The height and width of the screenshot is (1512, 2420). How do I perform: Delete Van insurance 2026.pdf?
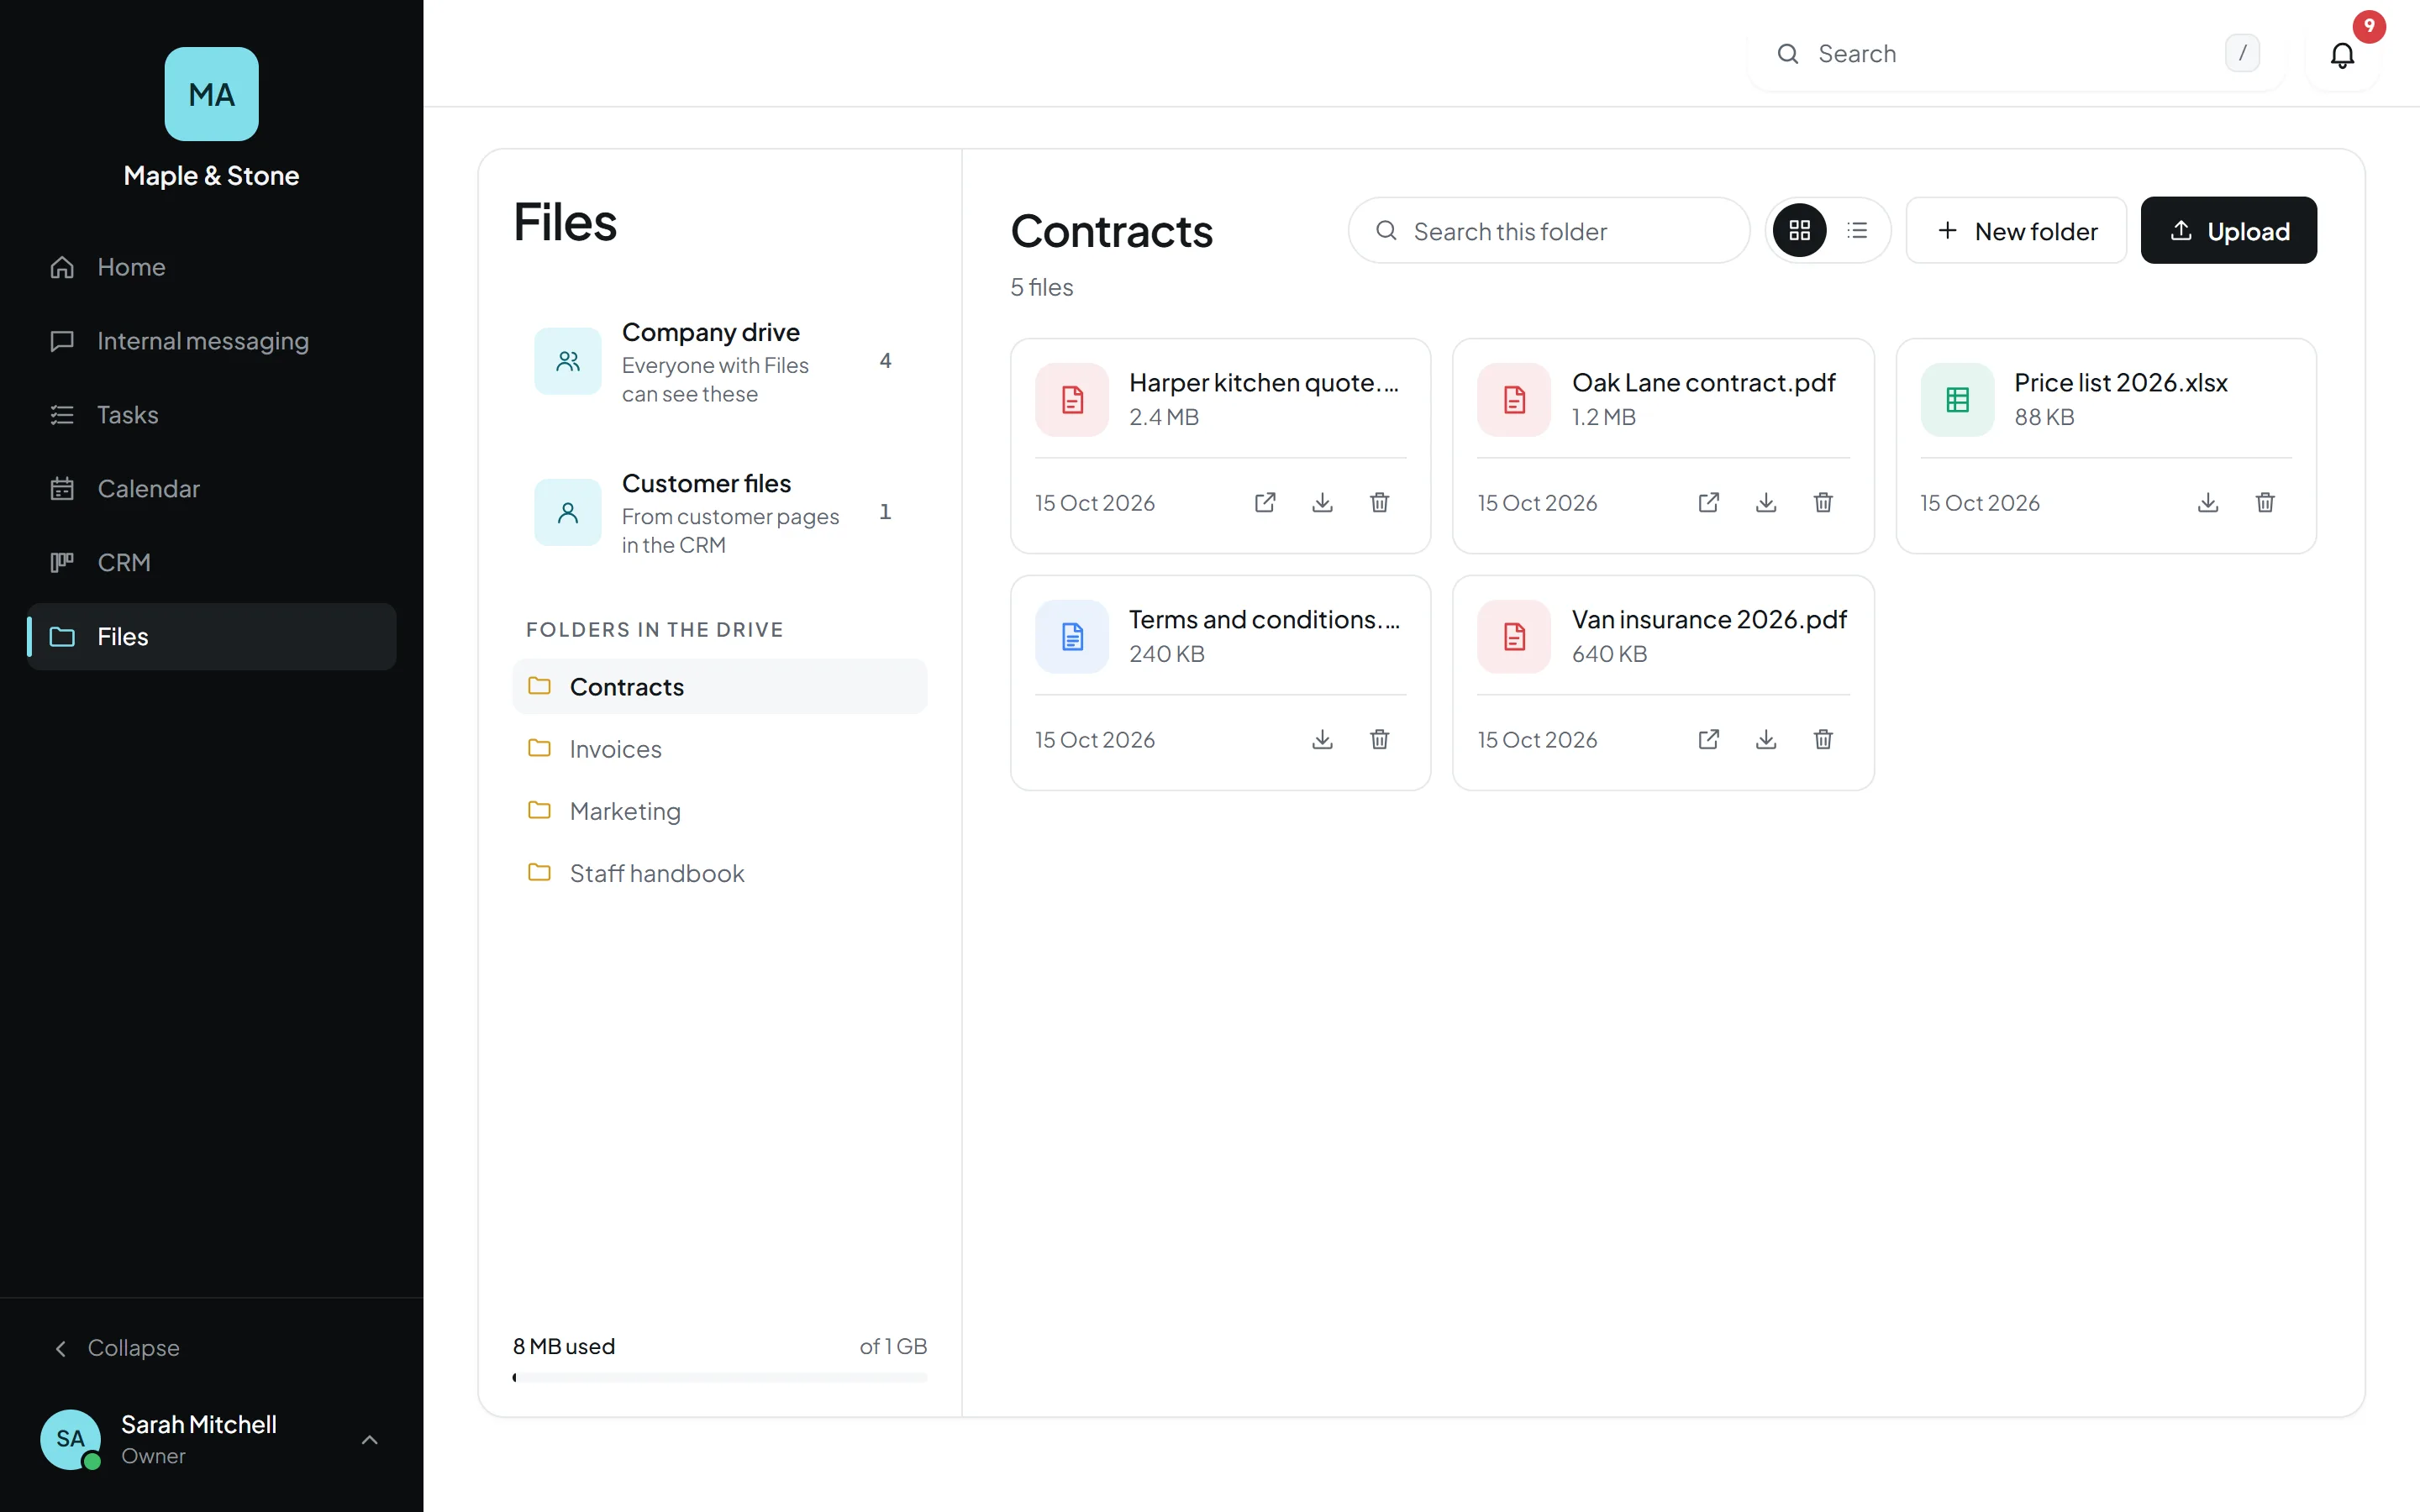point(1823,739)
